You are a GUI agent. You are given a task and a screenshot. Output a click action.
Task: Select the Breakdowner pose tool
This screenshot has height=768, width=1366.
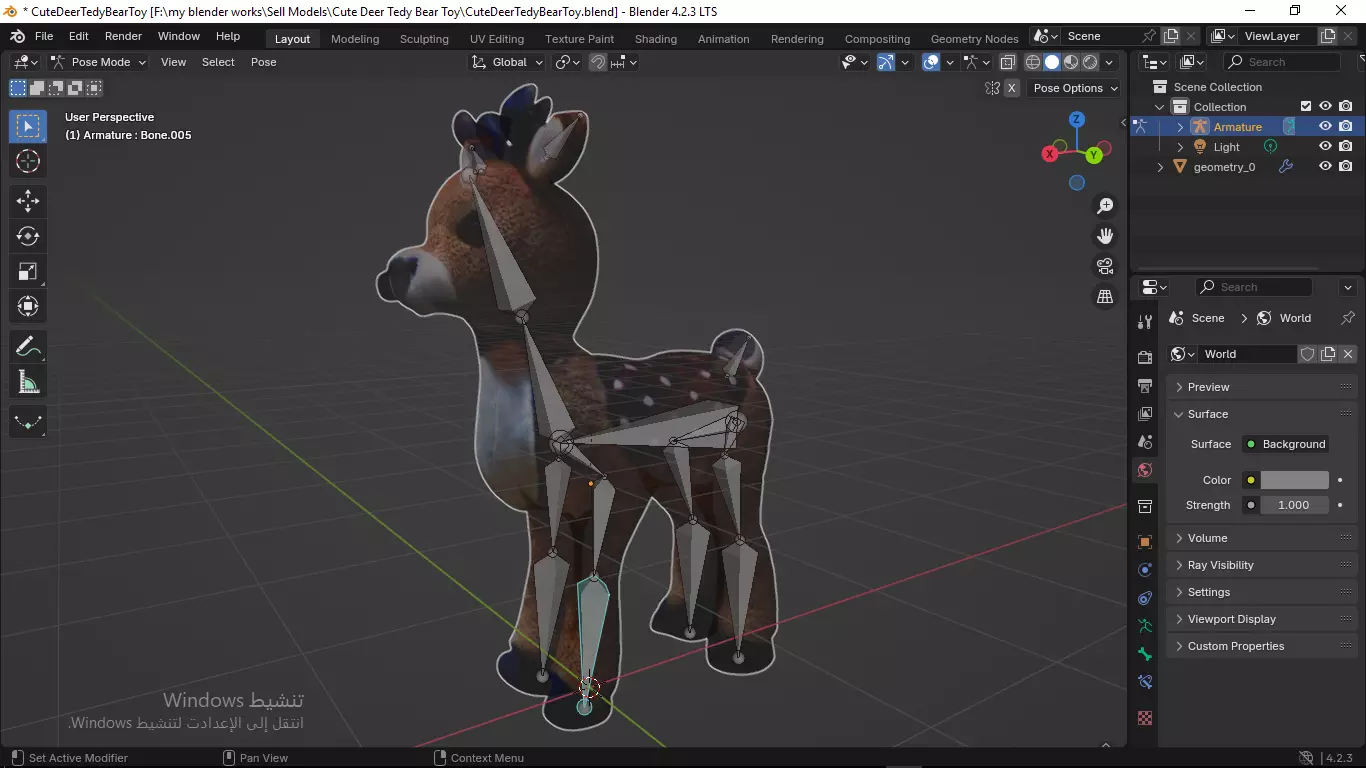(x=28, y=422)
